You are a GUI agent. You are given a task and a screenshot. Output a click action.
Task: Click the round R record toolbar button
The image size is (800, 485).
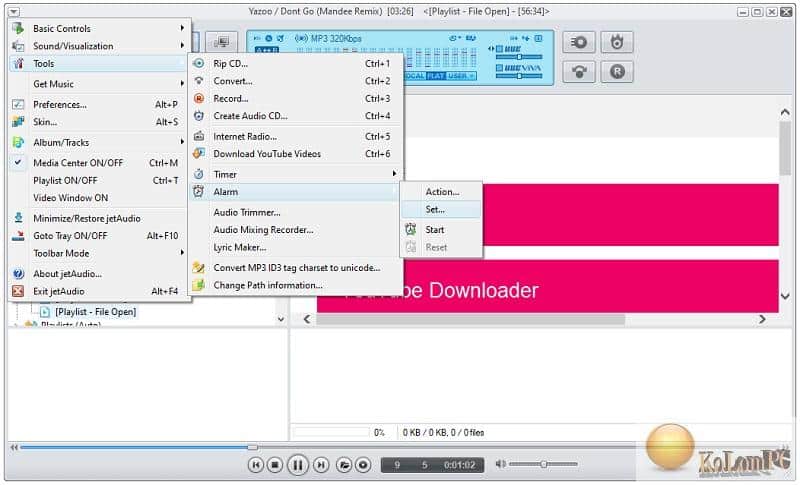tap(617, 71)
